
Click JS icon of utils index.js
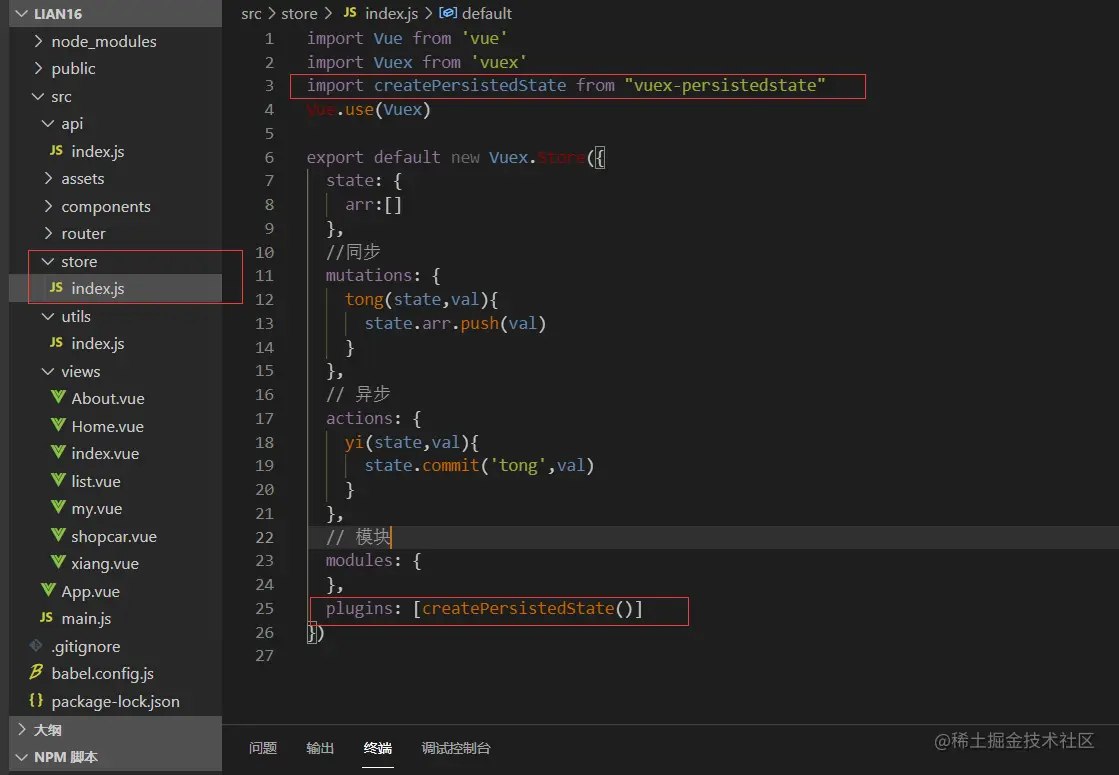coord(56,343)
